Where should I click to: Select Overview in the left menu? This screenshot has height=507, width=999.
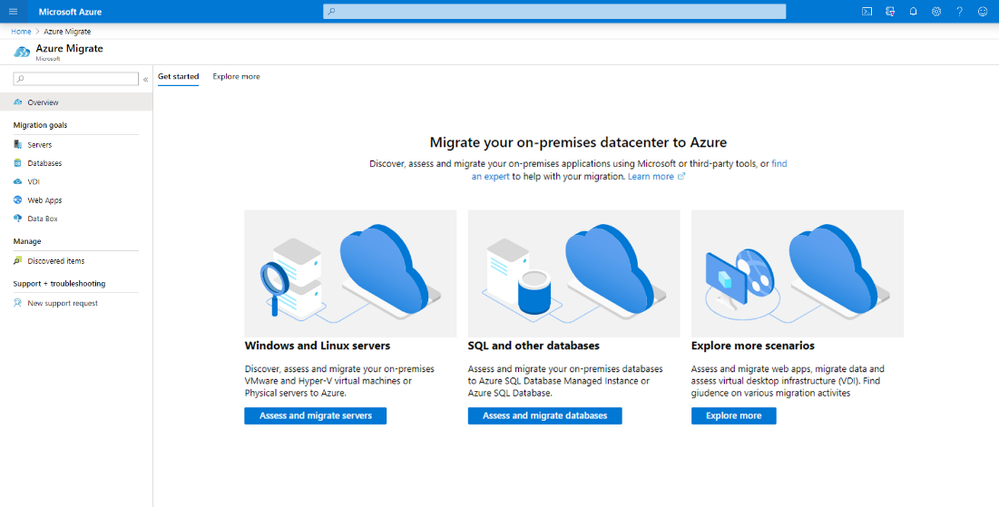click(x=76, y=102)
